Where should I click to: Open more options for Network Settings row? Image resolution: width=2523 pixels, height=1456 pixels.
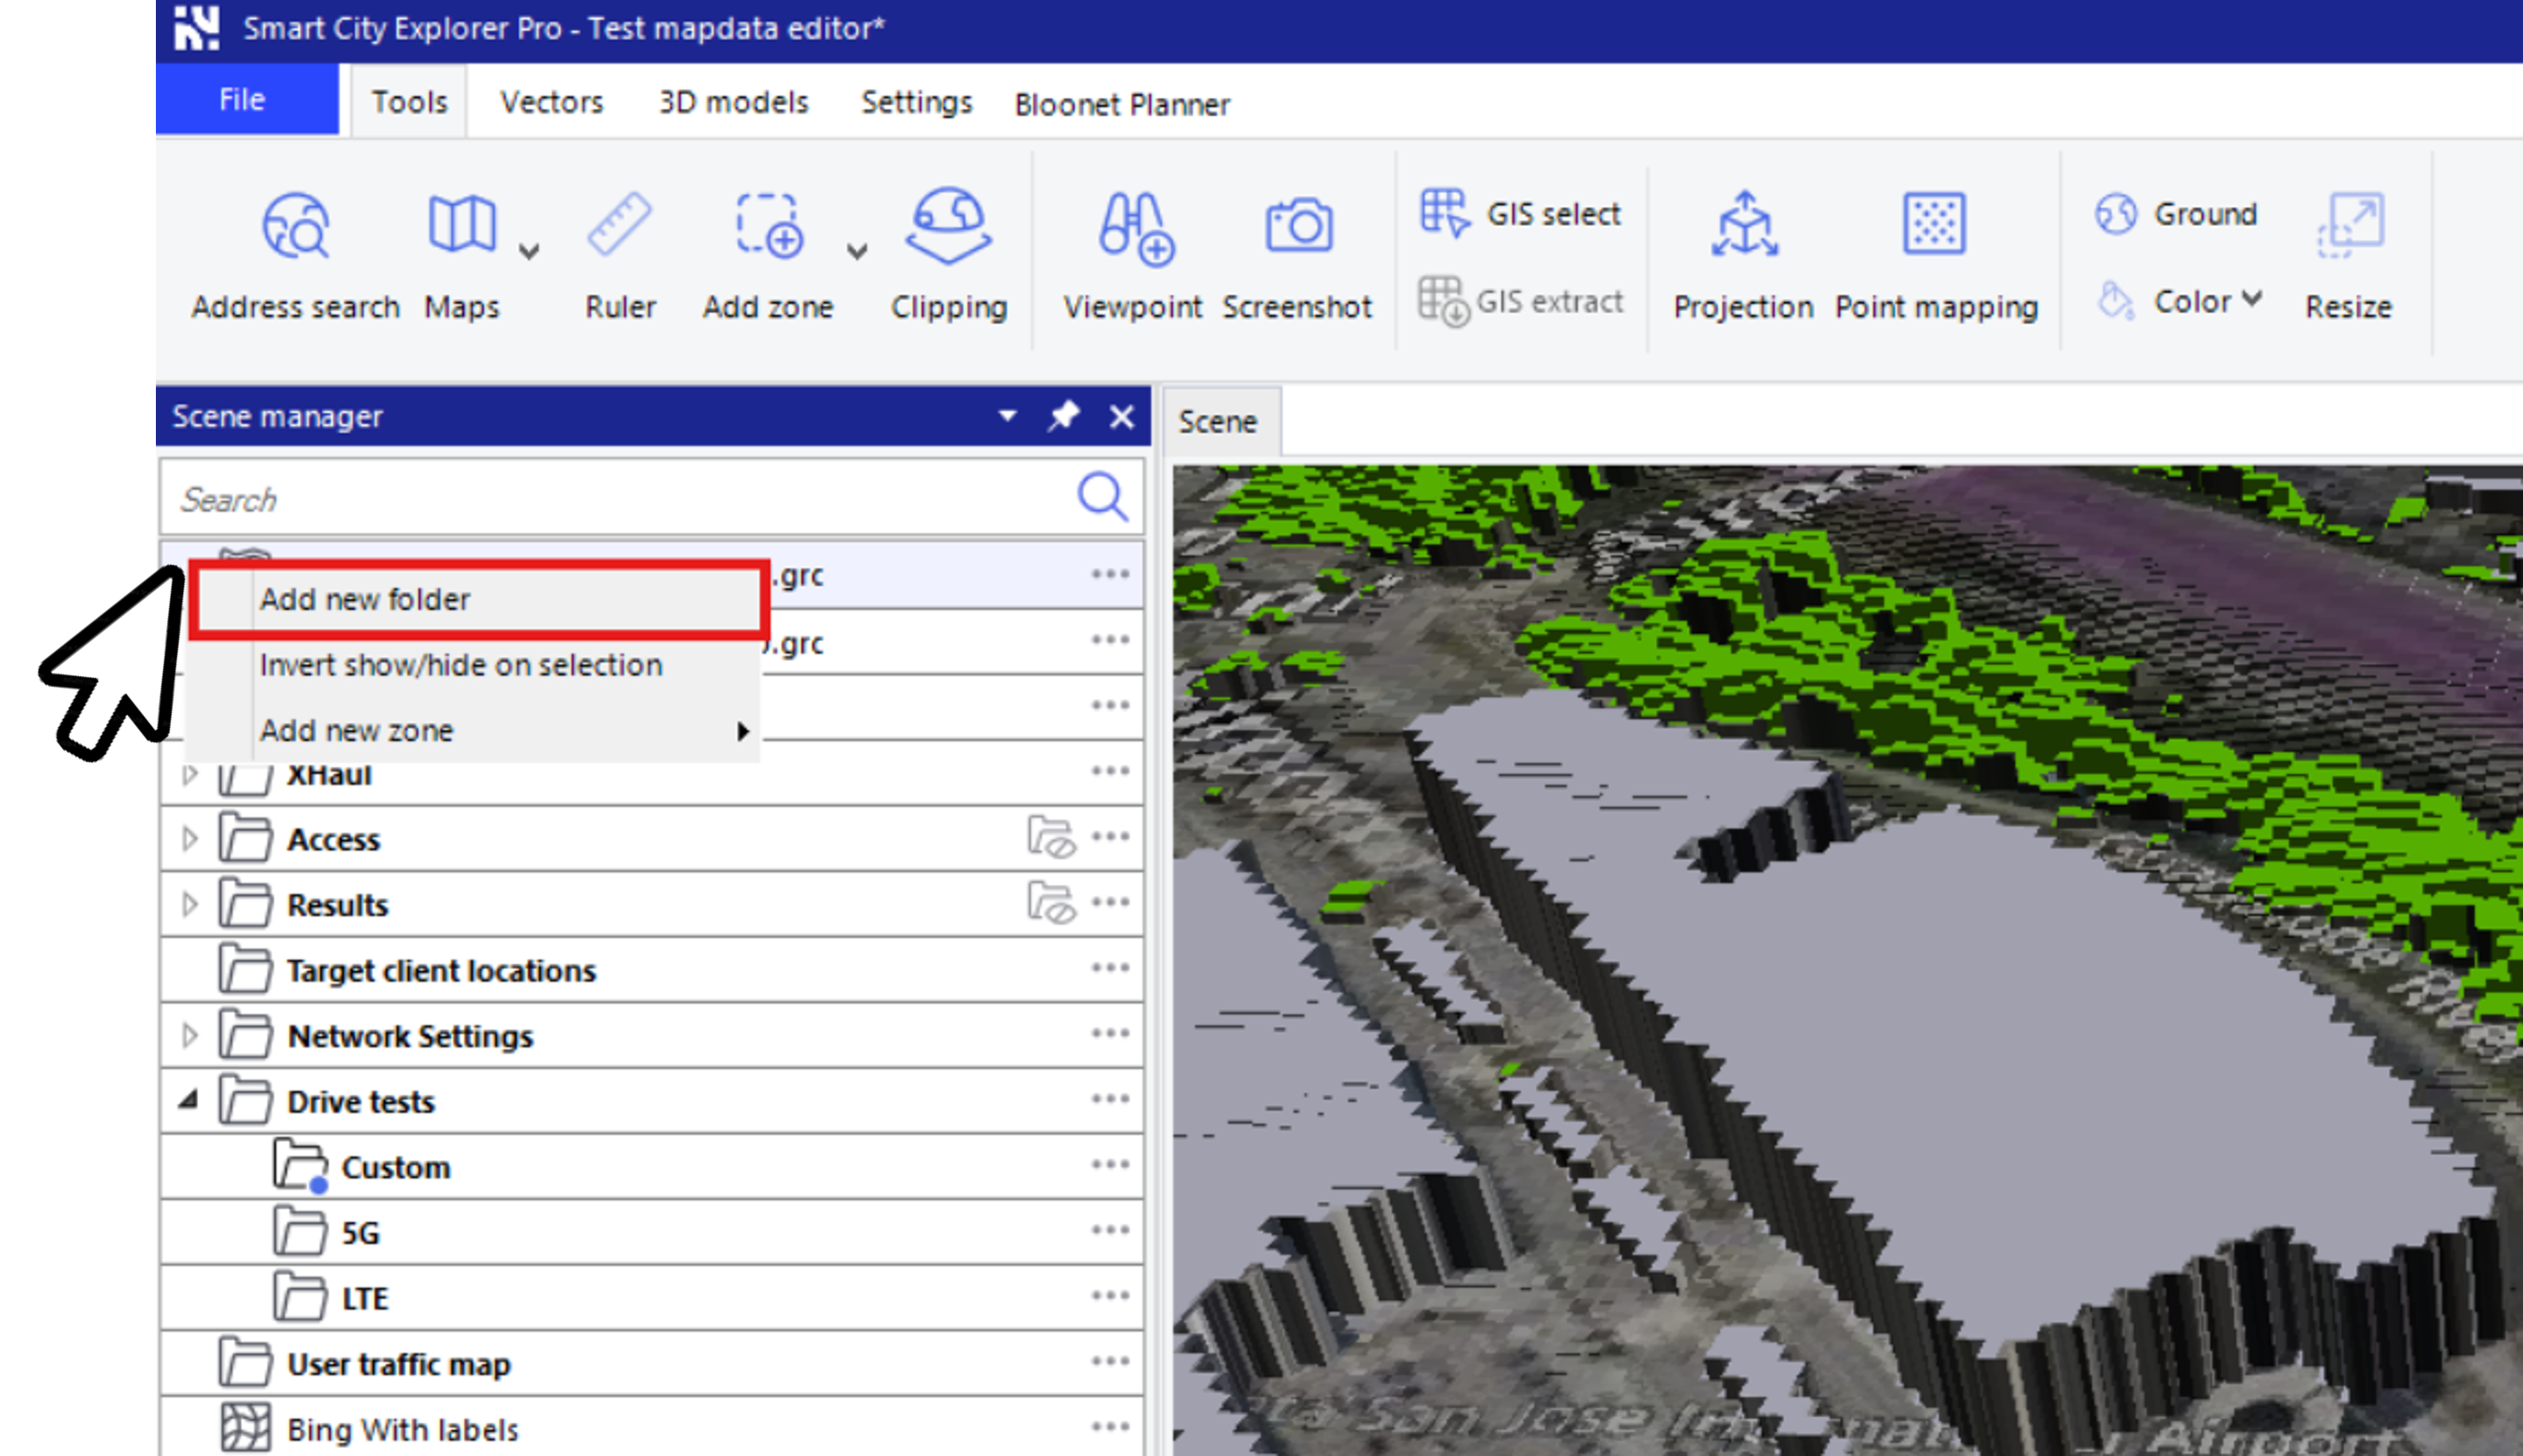tap(1110, 1034)
